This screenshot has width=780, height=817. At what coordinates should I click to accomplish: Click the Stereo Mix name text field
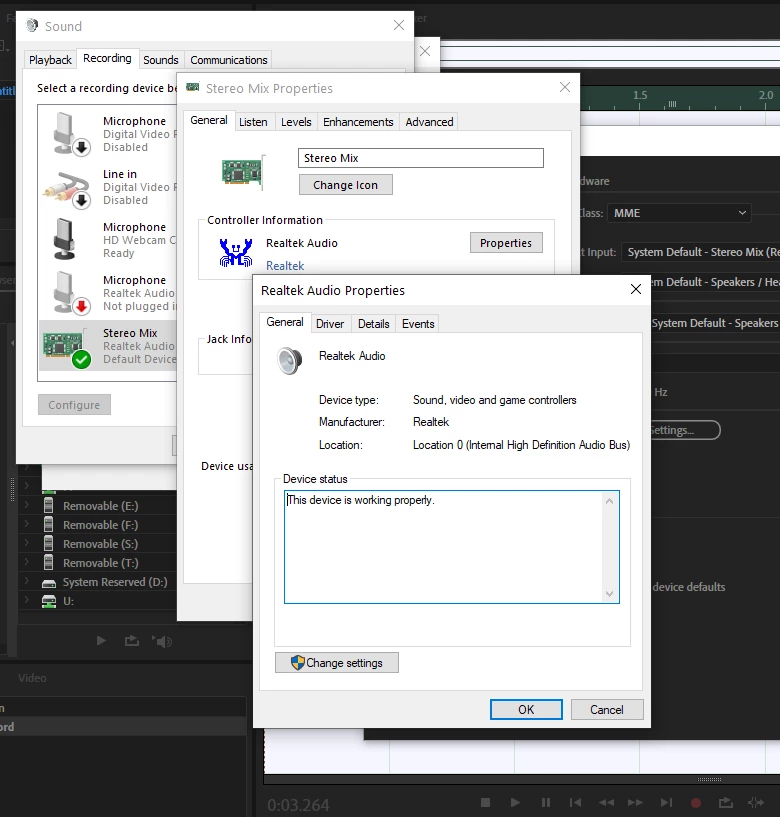tap(420, 158)
